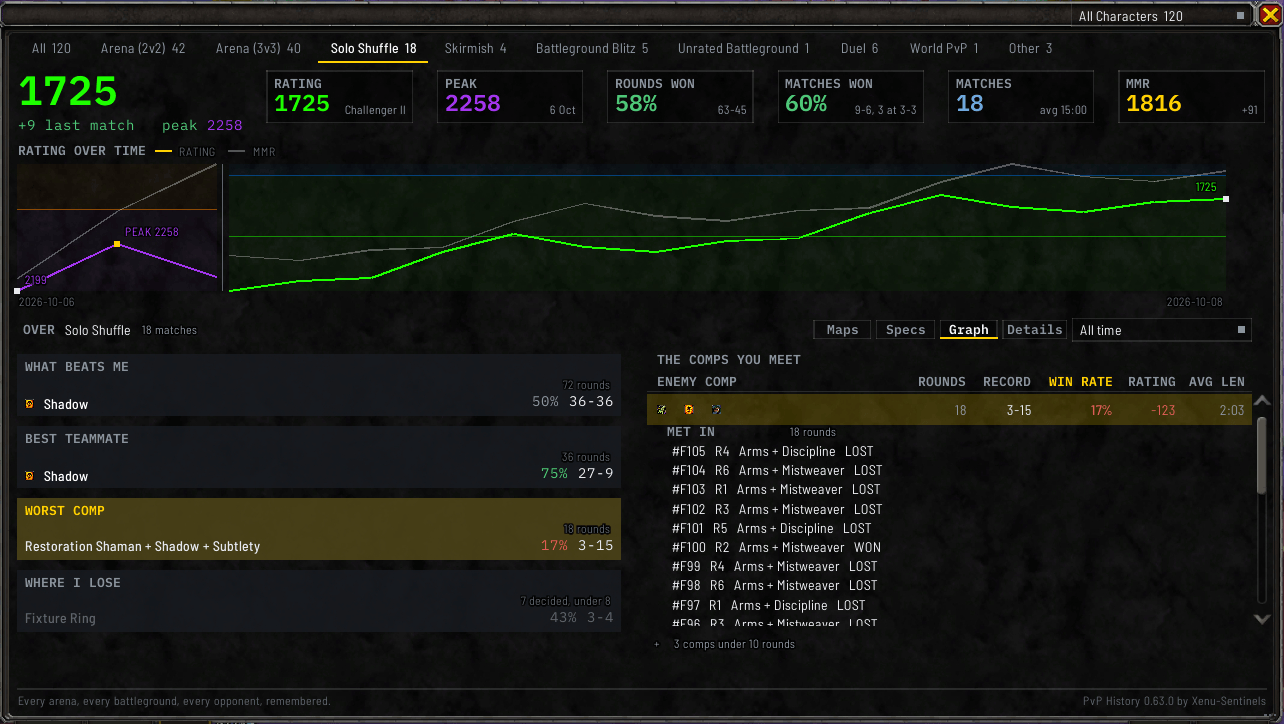The image size is (1284, 724).
Task: Click the 1725 endpoint marker on rating graph
Action: tap(1226, 199)
